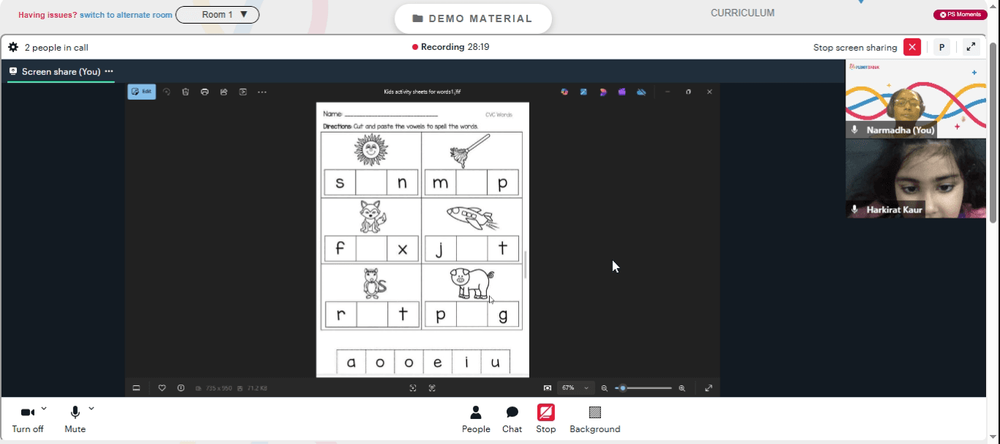Delete the image with trash icon
This screenshot has height=444, width=1000.
186,92
